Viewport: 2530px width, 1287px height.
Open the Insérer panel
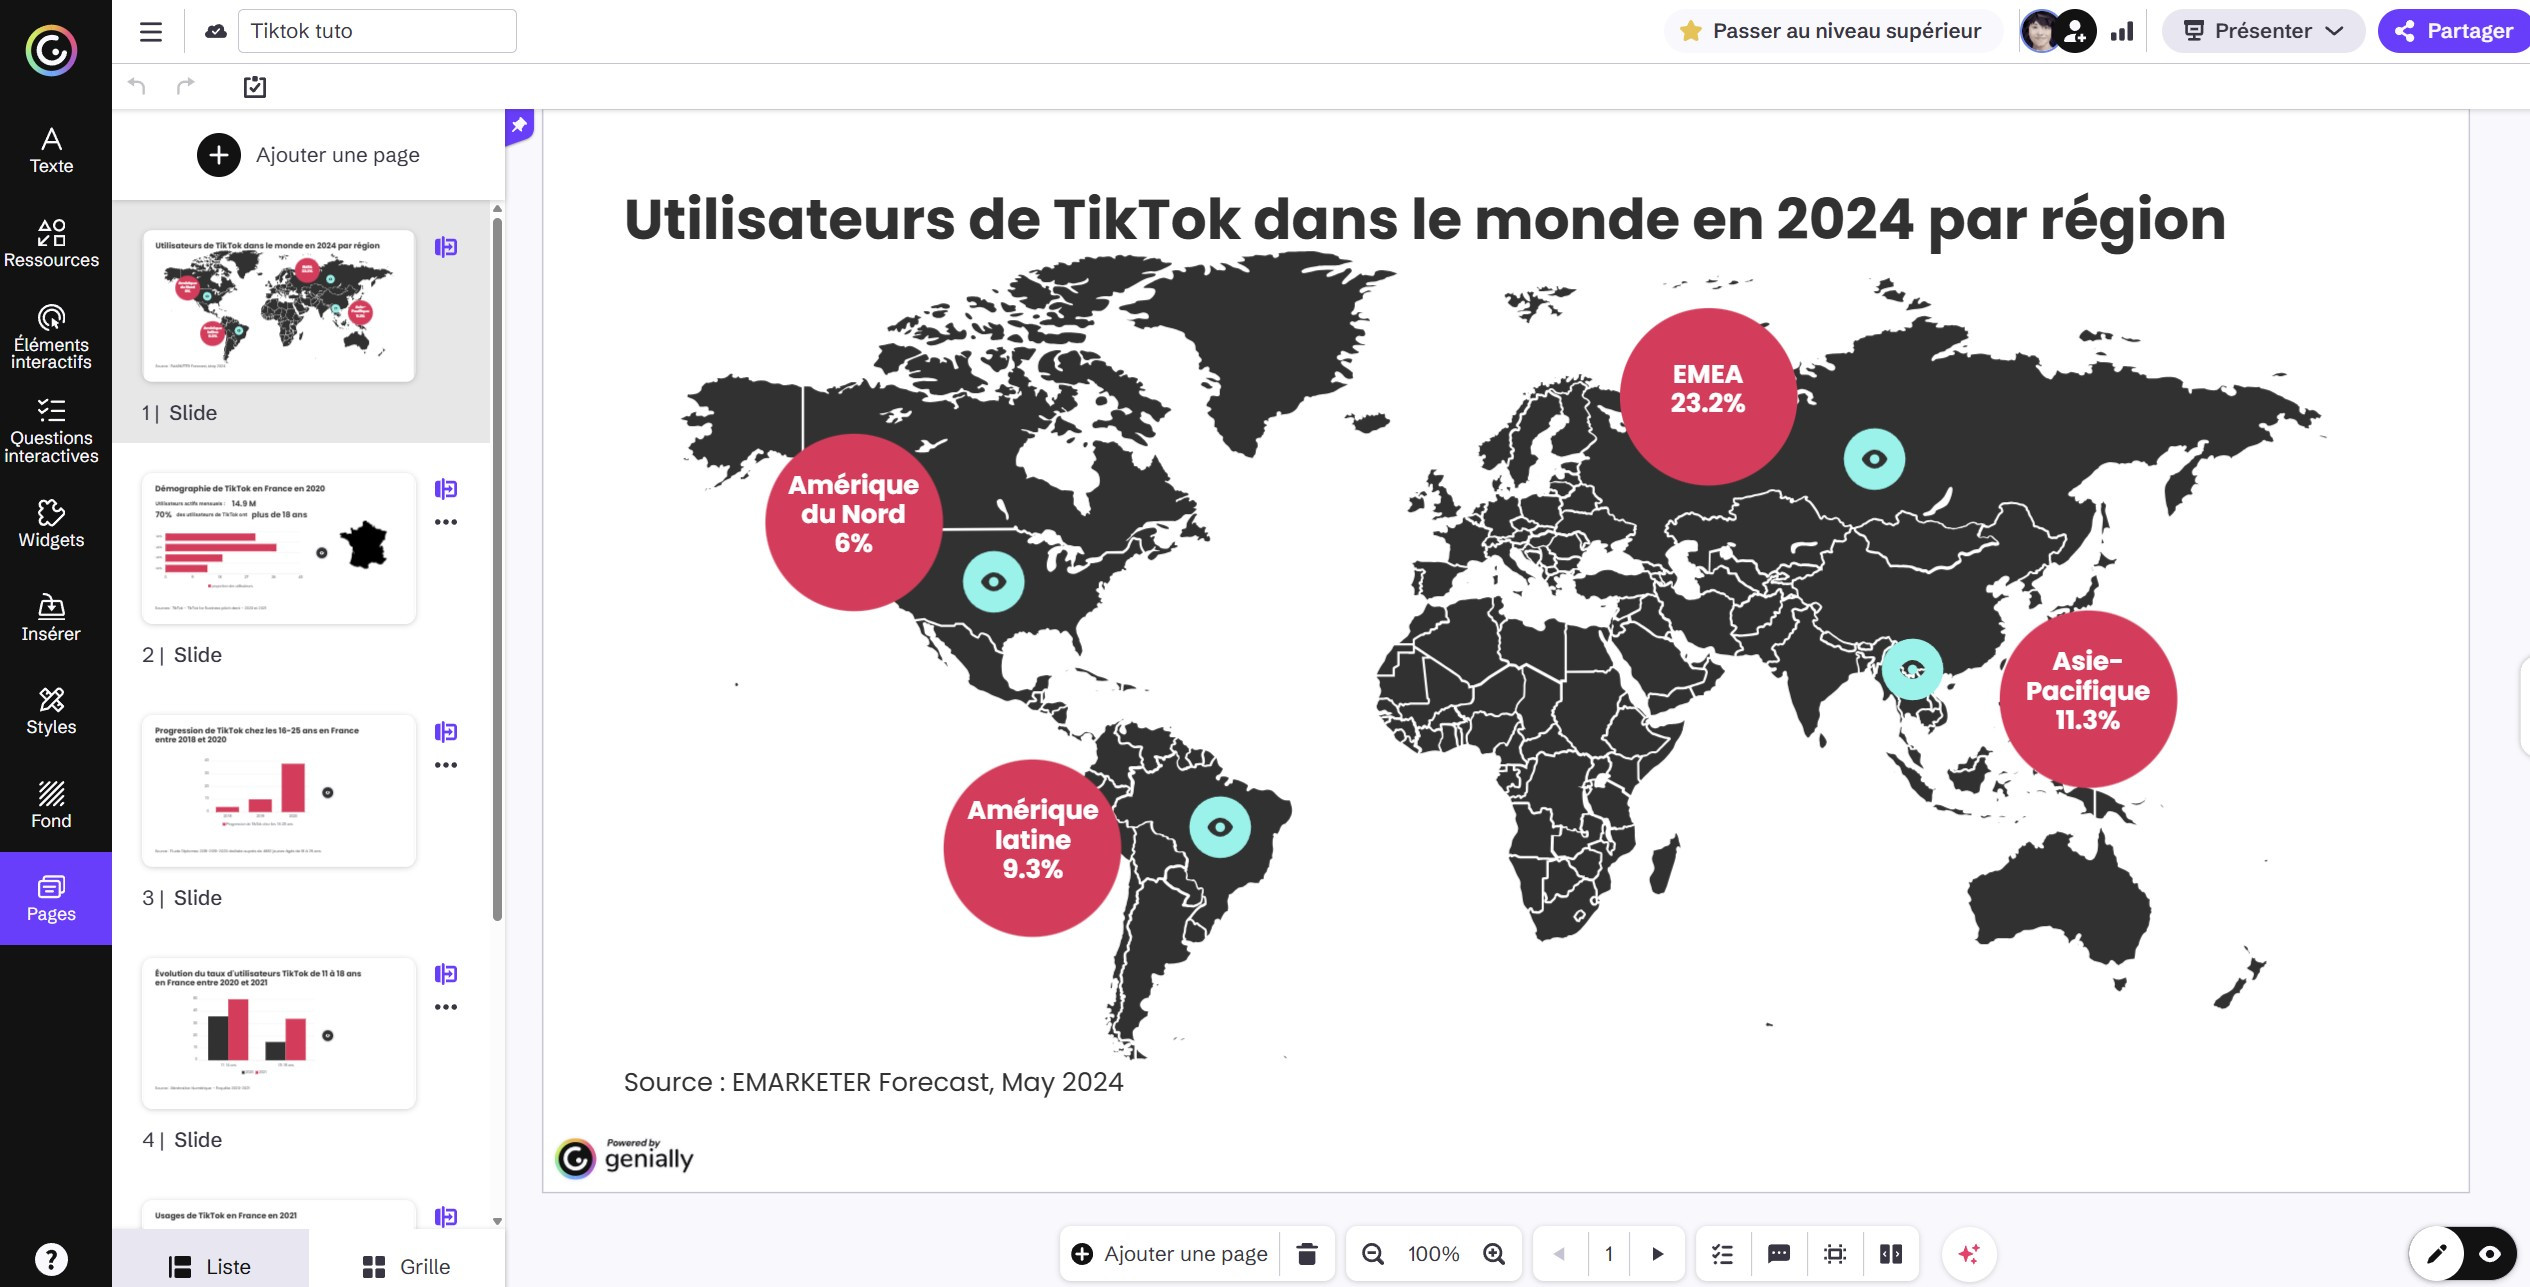click(x=51, y=618)
